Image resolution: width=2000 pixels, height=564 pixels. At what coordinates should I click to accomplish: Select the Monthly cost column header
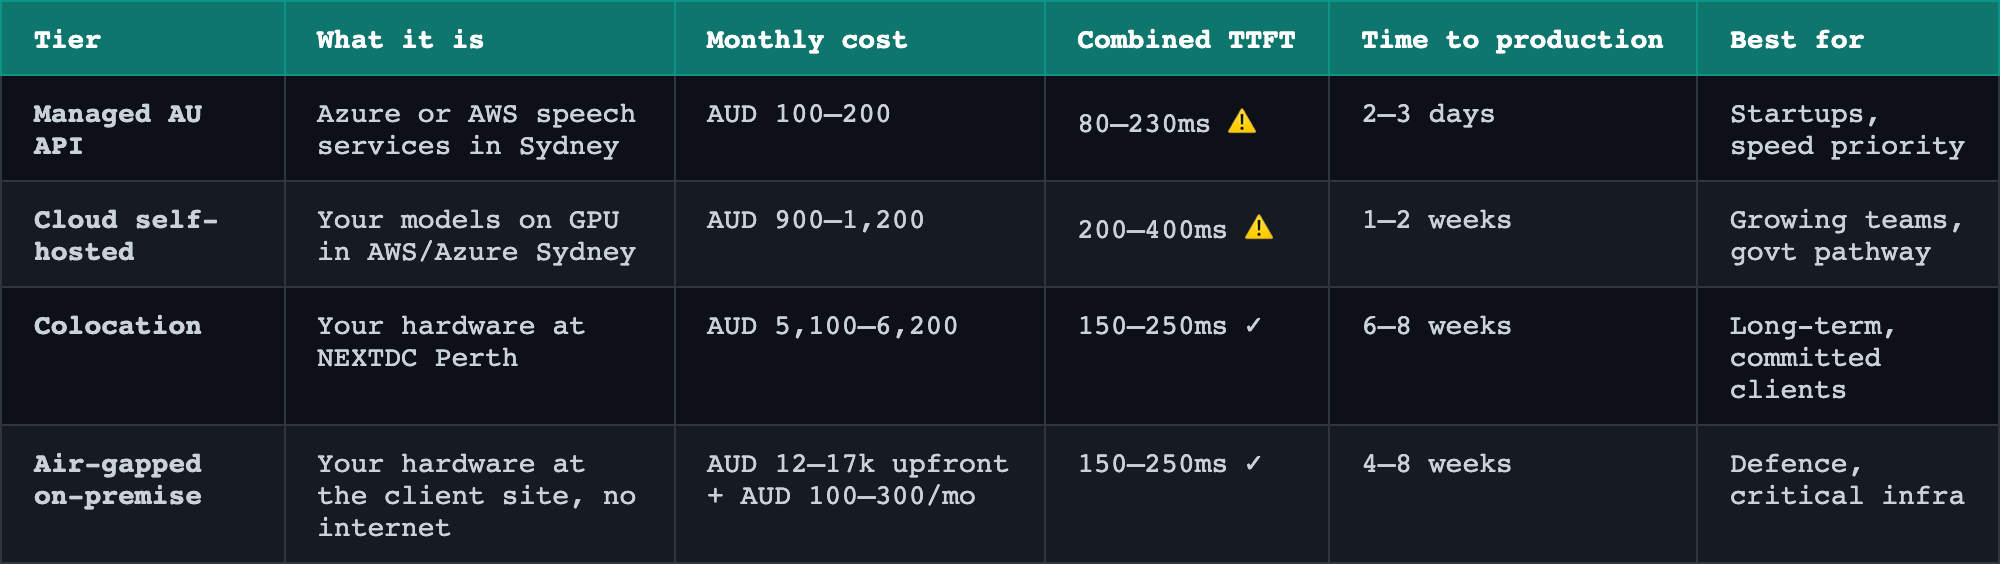807,40
